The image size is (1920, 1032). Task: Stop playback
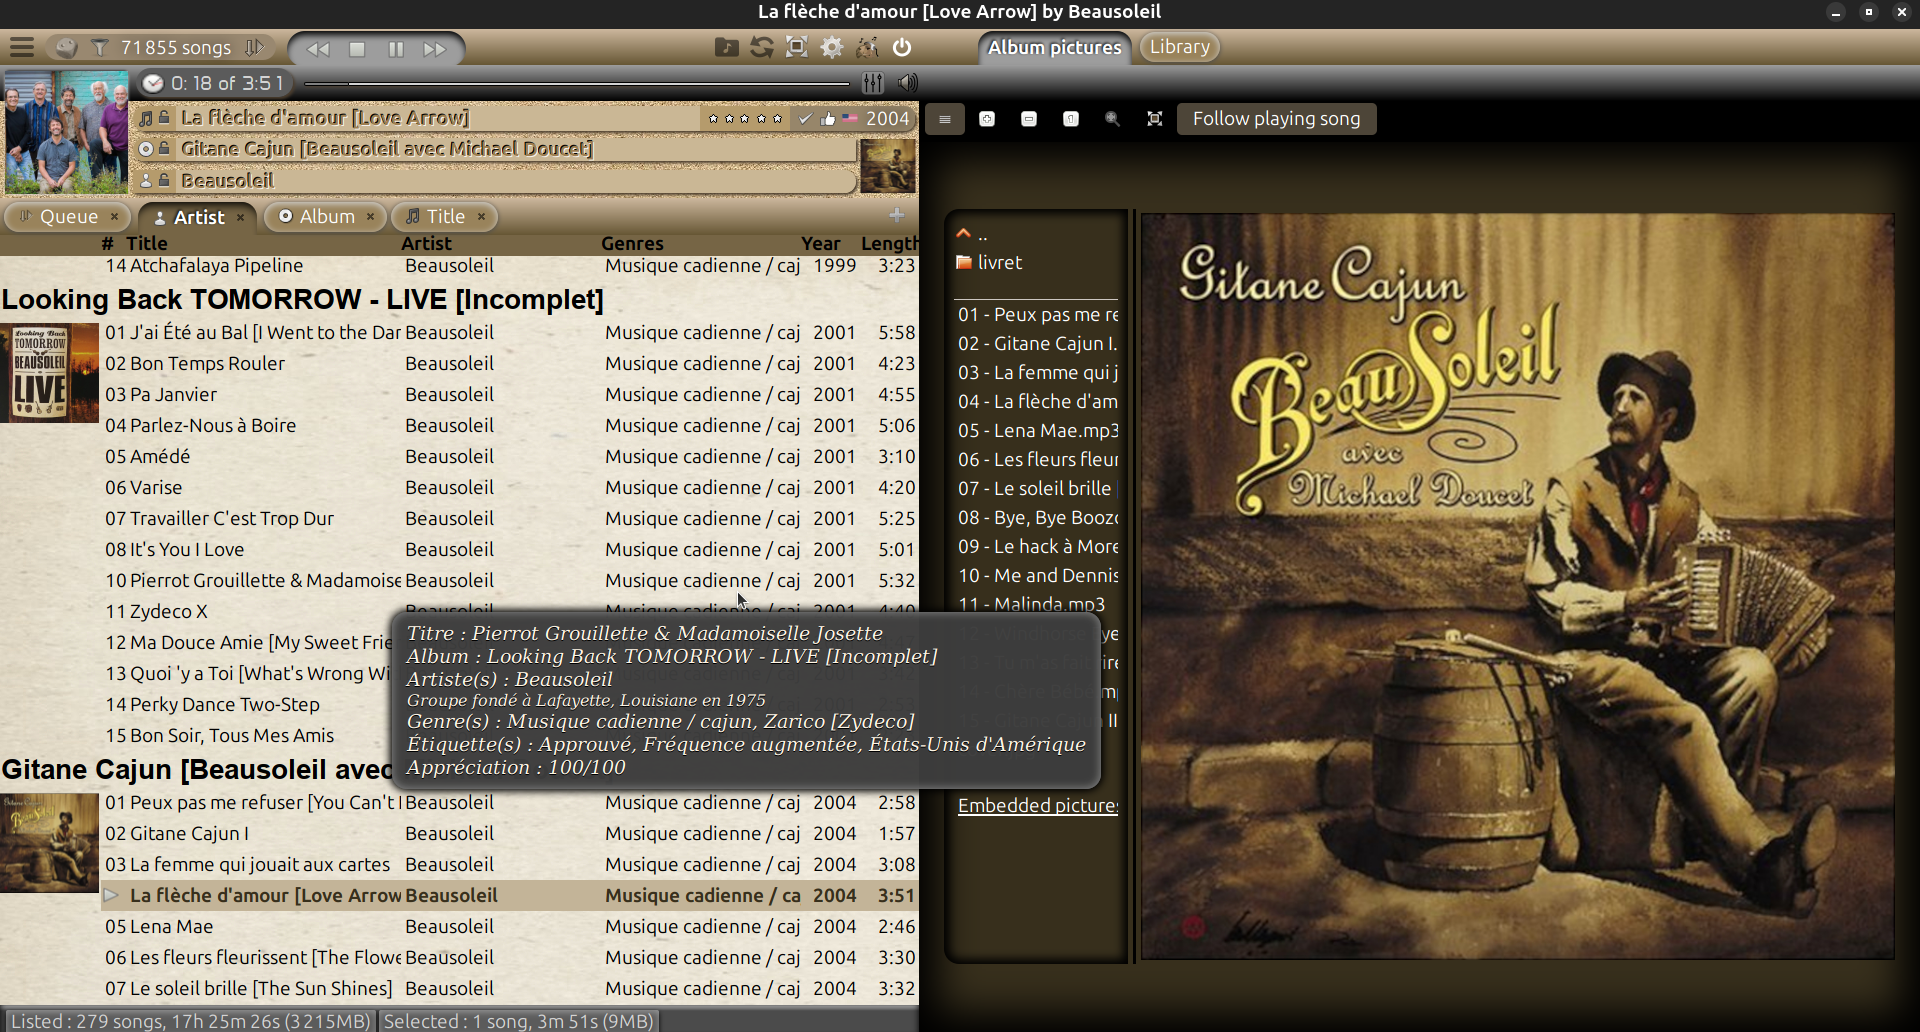[357, 49]
